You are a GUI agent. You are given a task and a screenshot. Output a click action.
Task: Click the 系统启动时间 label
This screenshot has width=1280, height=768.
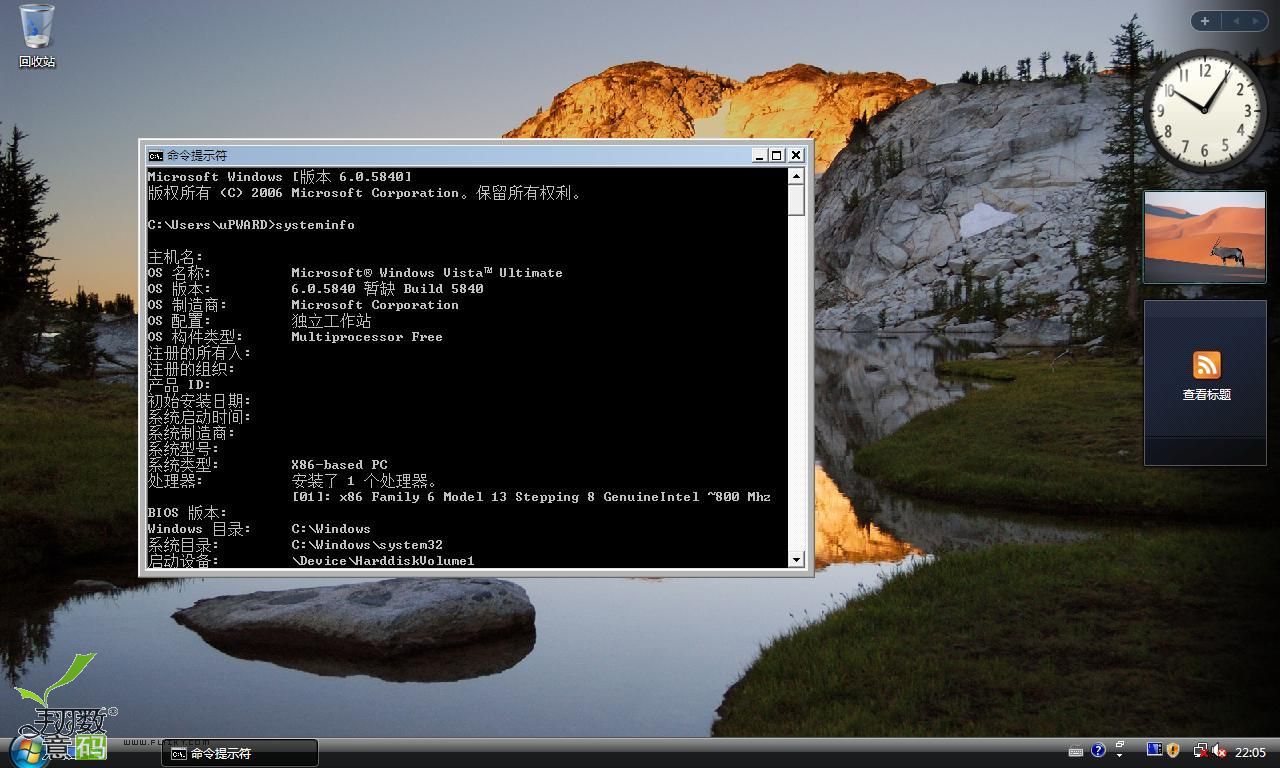[x=200, y=417]
